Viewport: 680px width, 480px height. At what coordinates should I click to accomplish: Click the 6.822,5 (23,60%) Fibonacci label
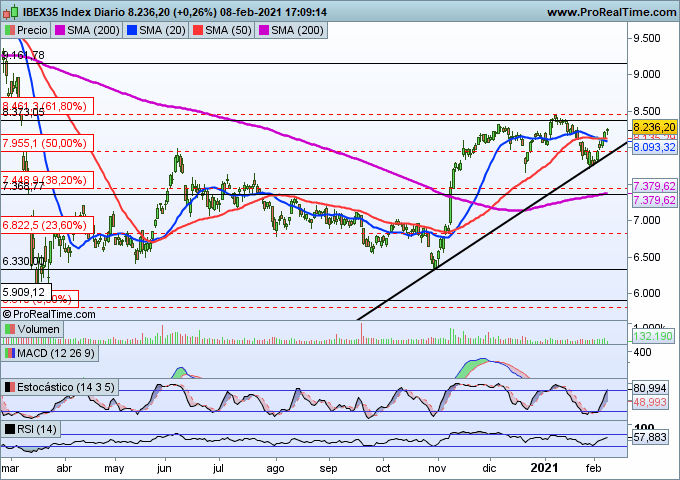(x=47, y=225)
